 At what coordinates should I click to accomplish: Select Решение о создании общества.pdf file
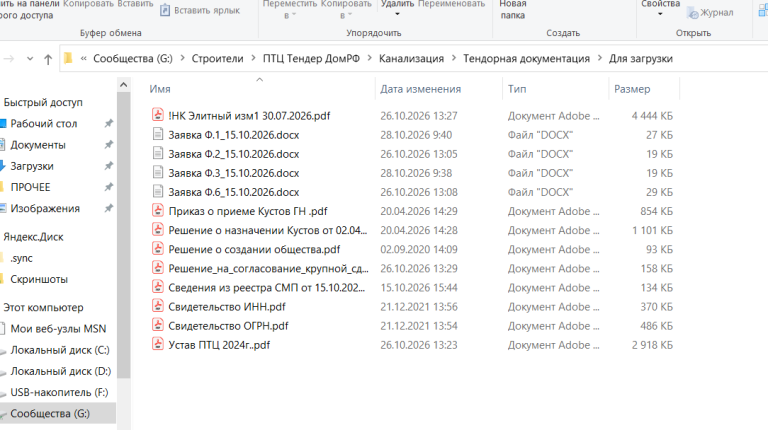(x=254, y=249)
